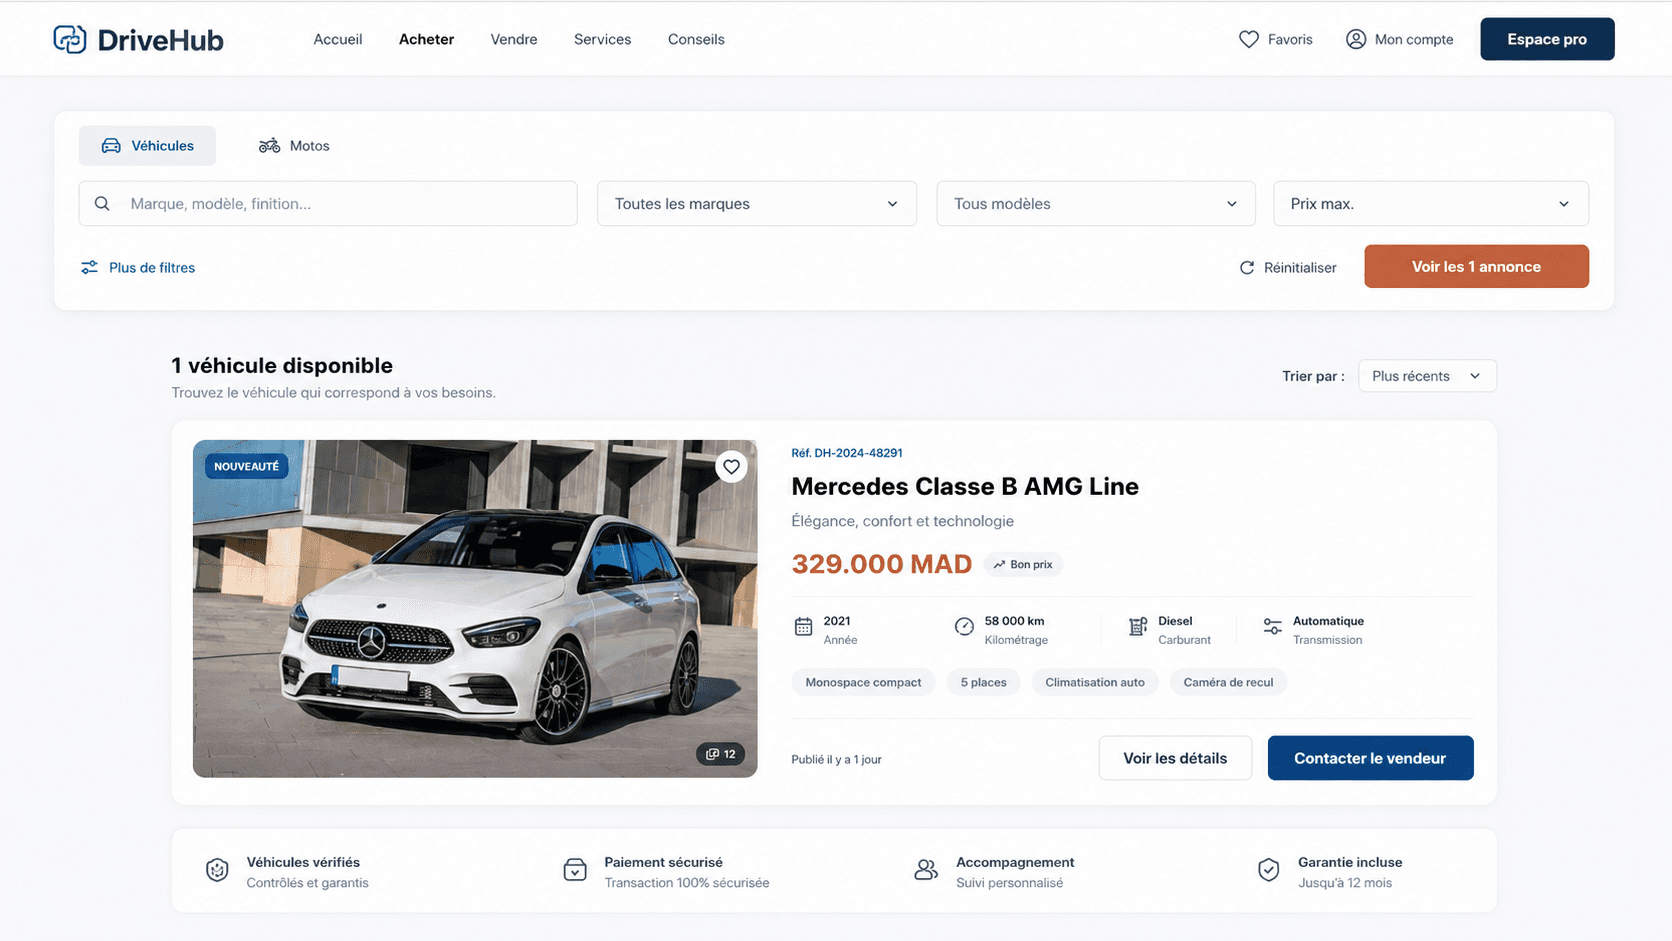Click Contacter le vendeur button

click(1370, 758)
